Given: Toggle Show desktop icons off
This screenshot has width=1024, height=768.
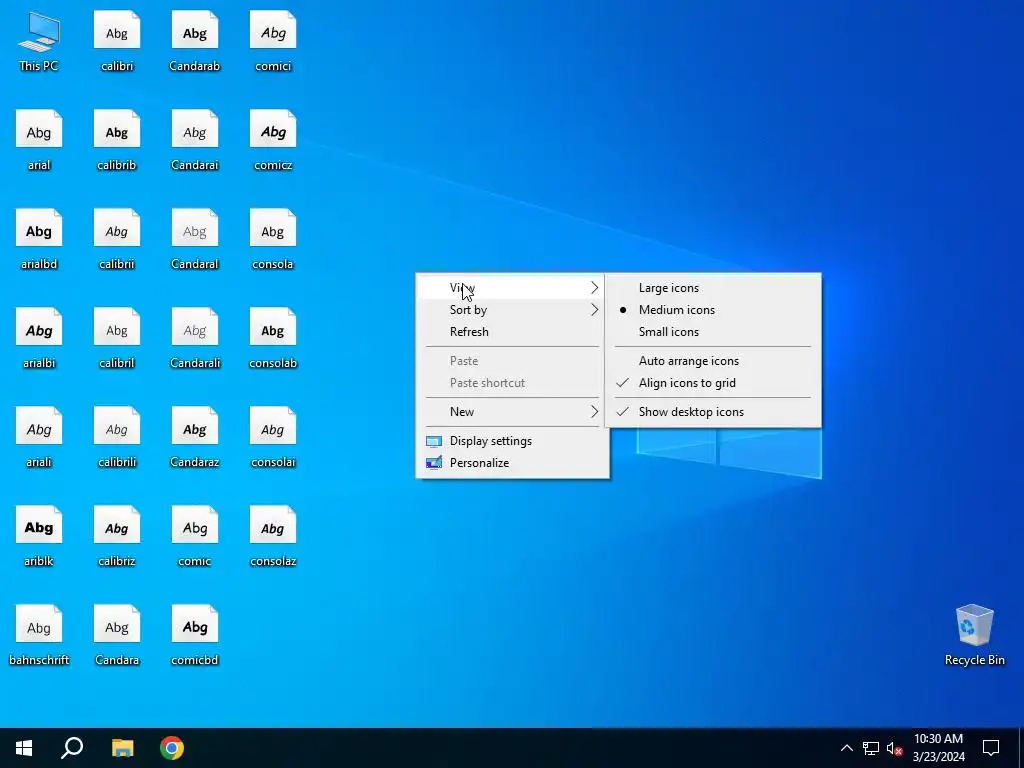Looking at the screenshot, I should pyautogui.click(x=713, y=412).
